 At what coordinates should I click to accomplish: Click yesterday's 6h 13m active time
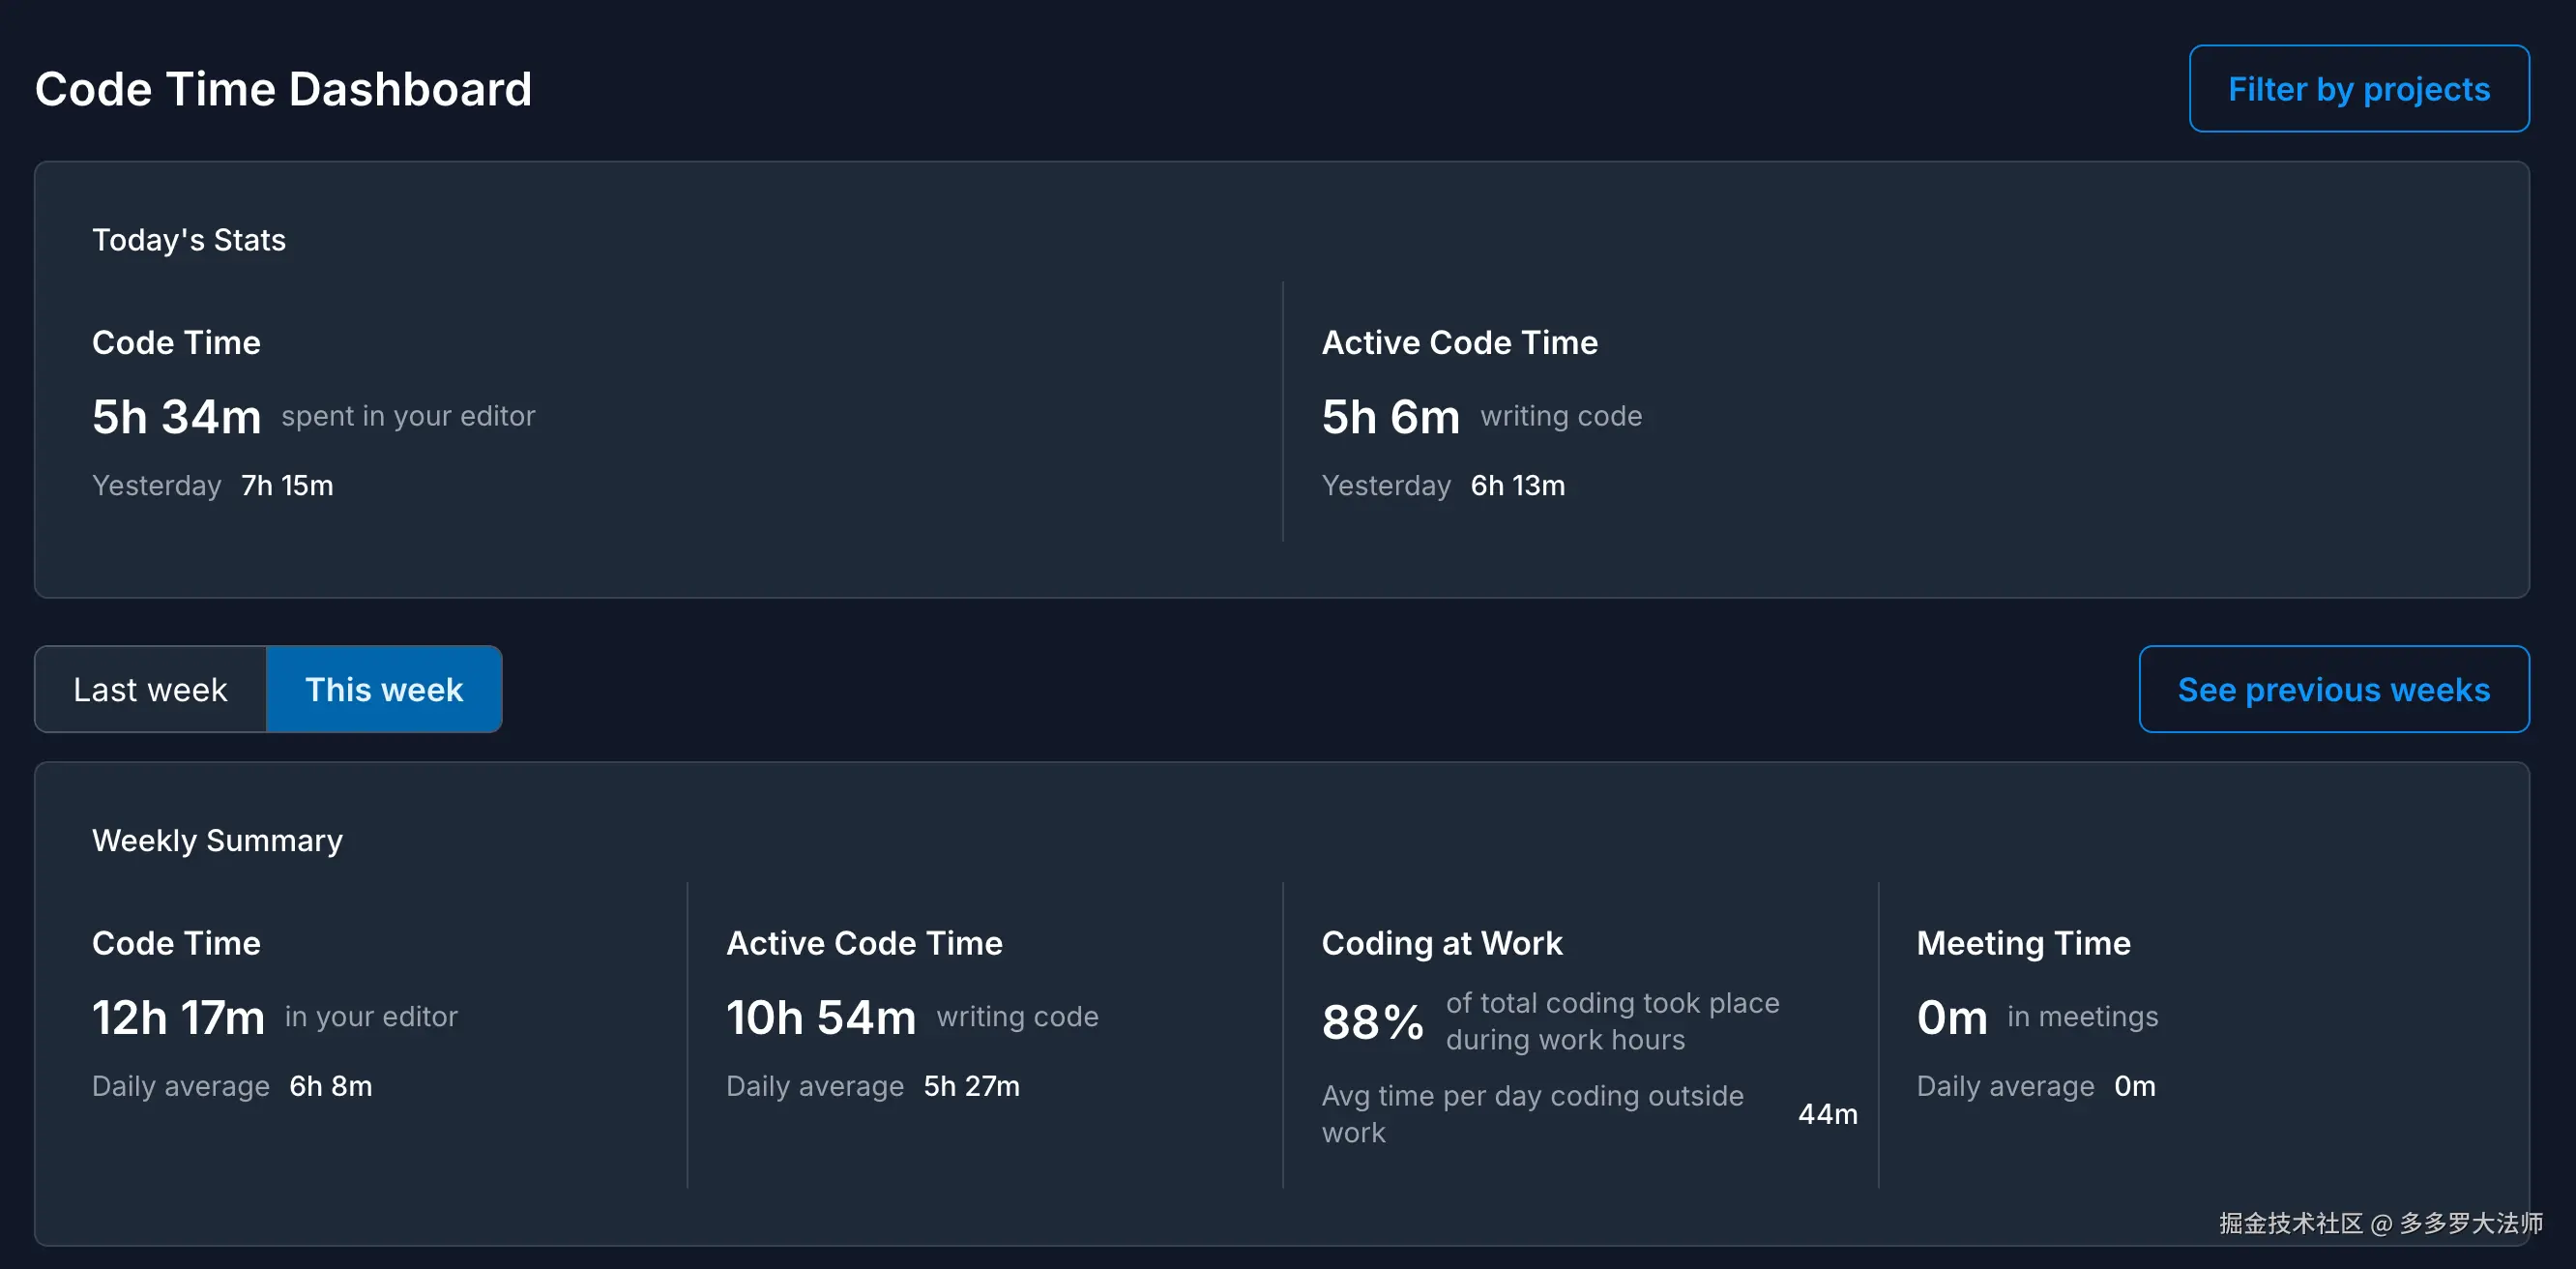click(1517, 486)
